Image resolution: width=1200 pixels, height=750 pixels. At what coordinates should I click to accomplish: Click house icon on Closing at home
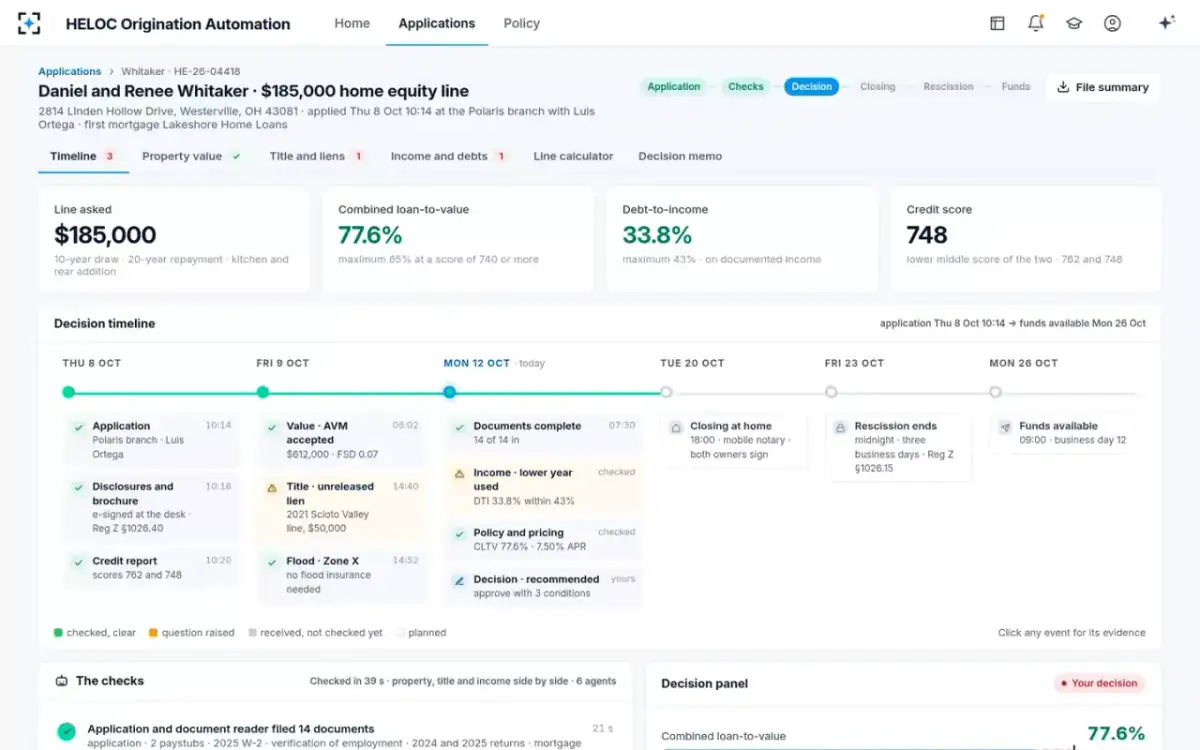tap(676, 427)
